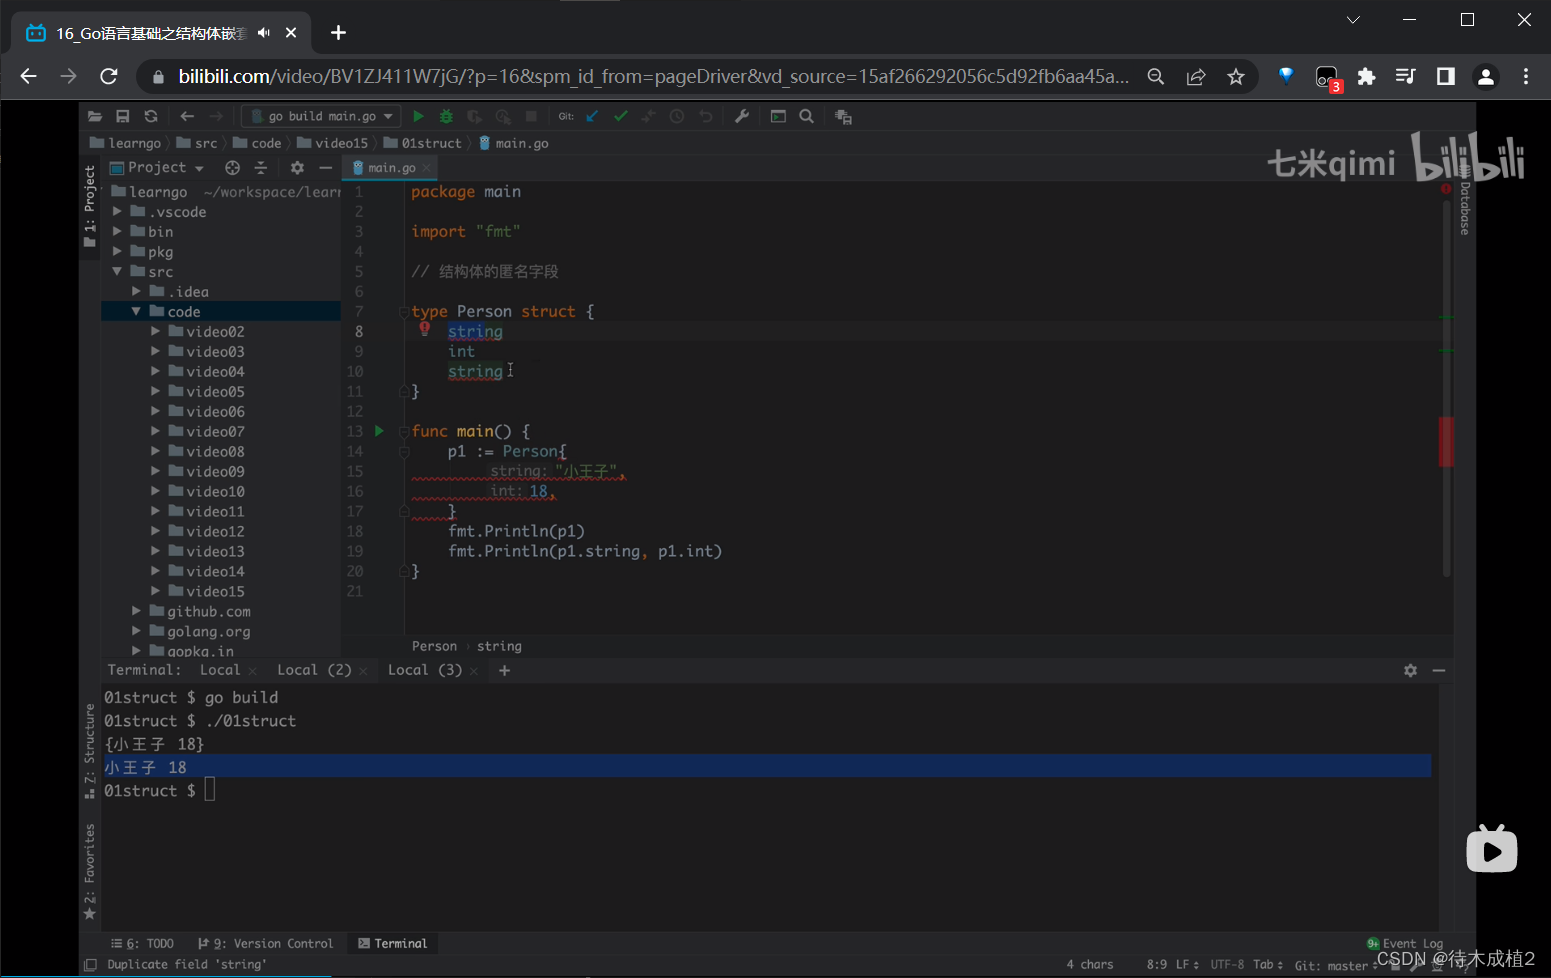Expand the video02 folder
1551x978 pixels.
[155, 332]
